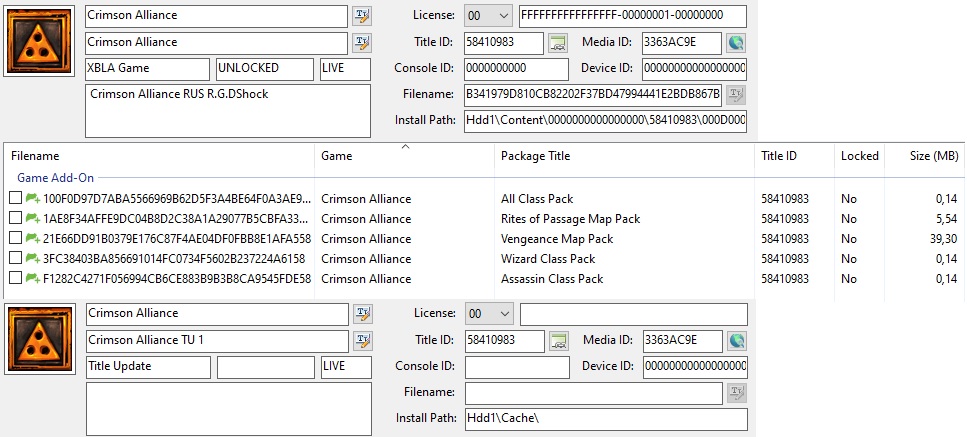Click add-on icon of Wizard Class Pack row

33,258
